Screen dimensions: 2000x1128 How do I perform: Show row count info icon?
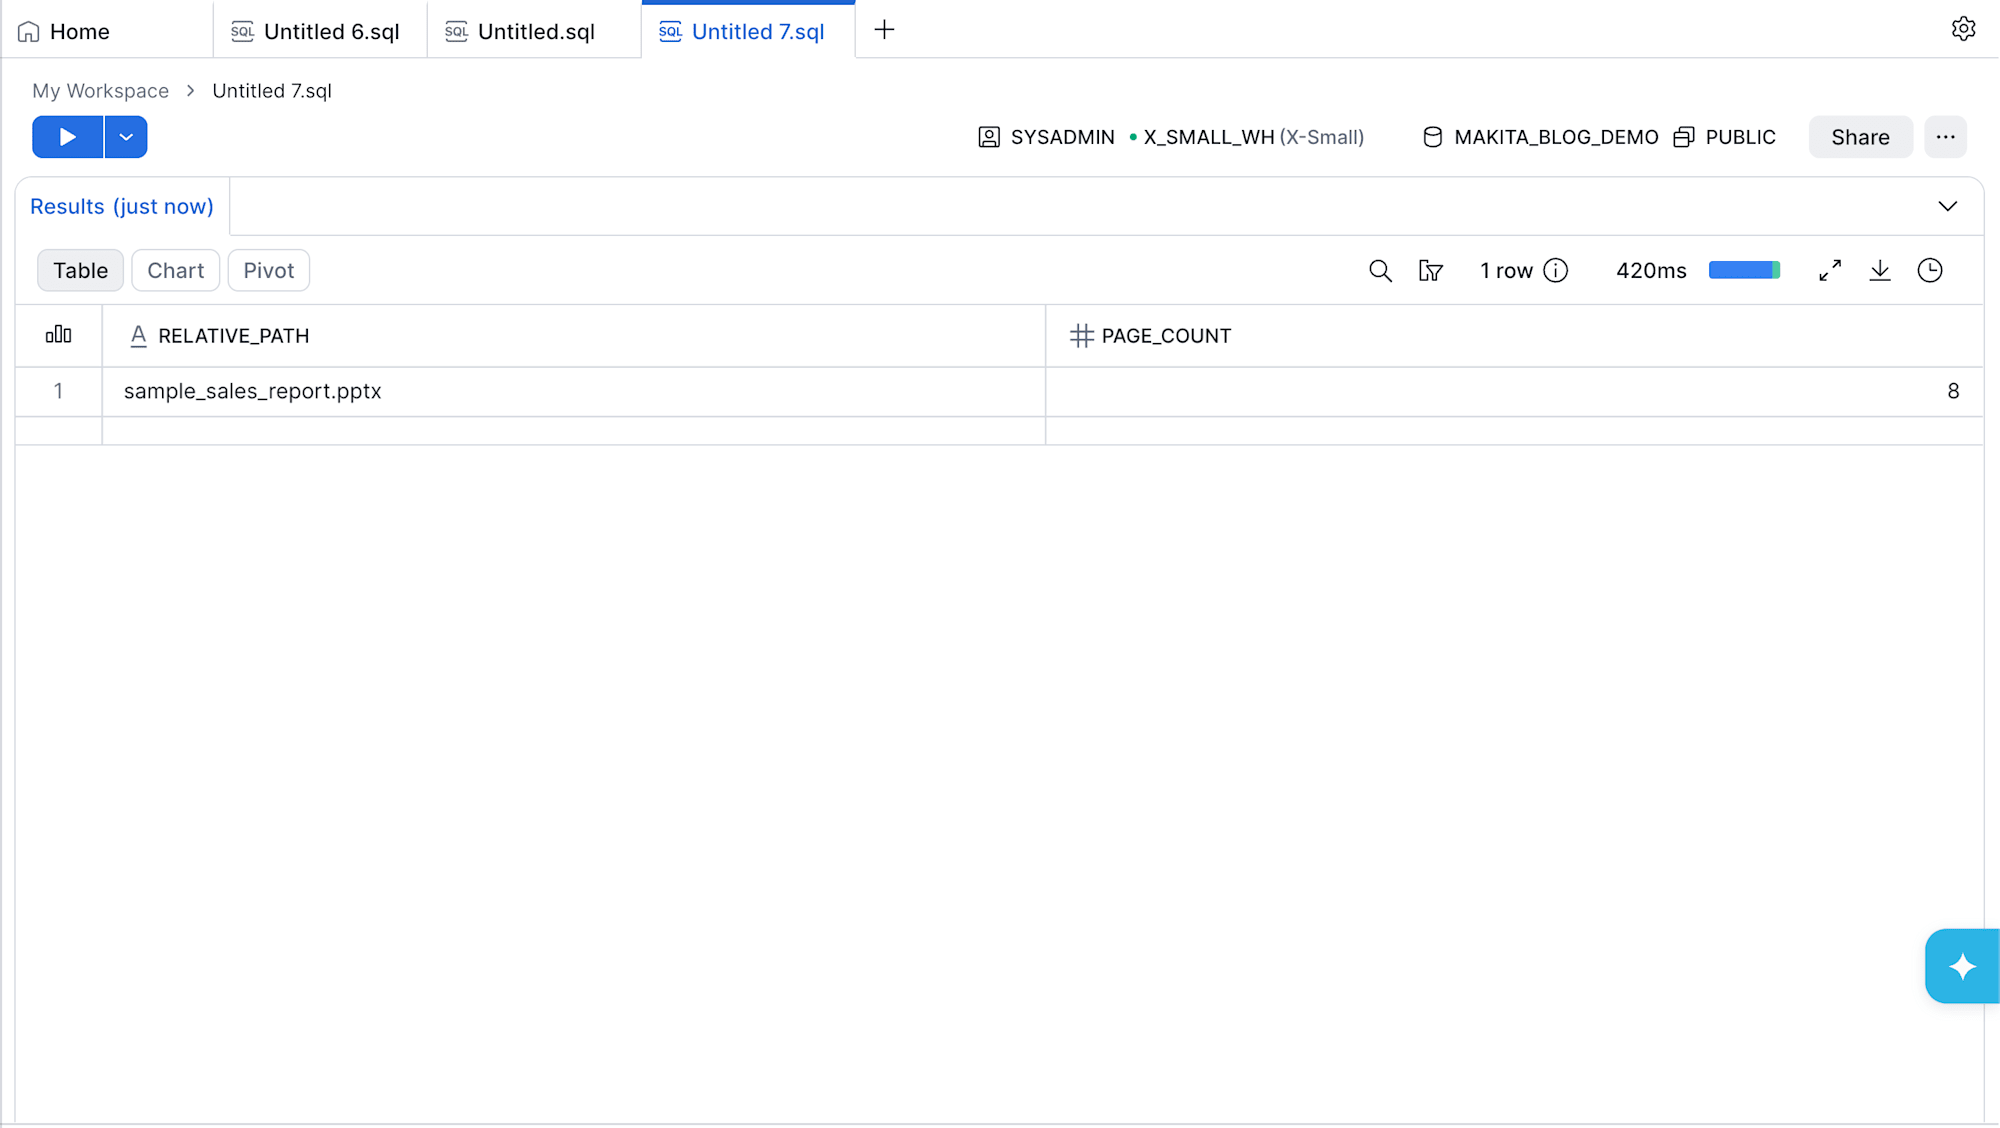tap(1555, 270)
